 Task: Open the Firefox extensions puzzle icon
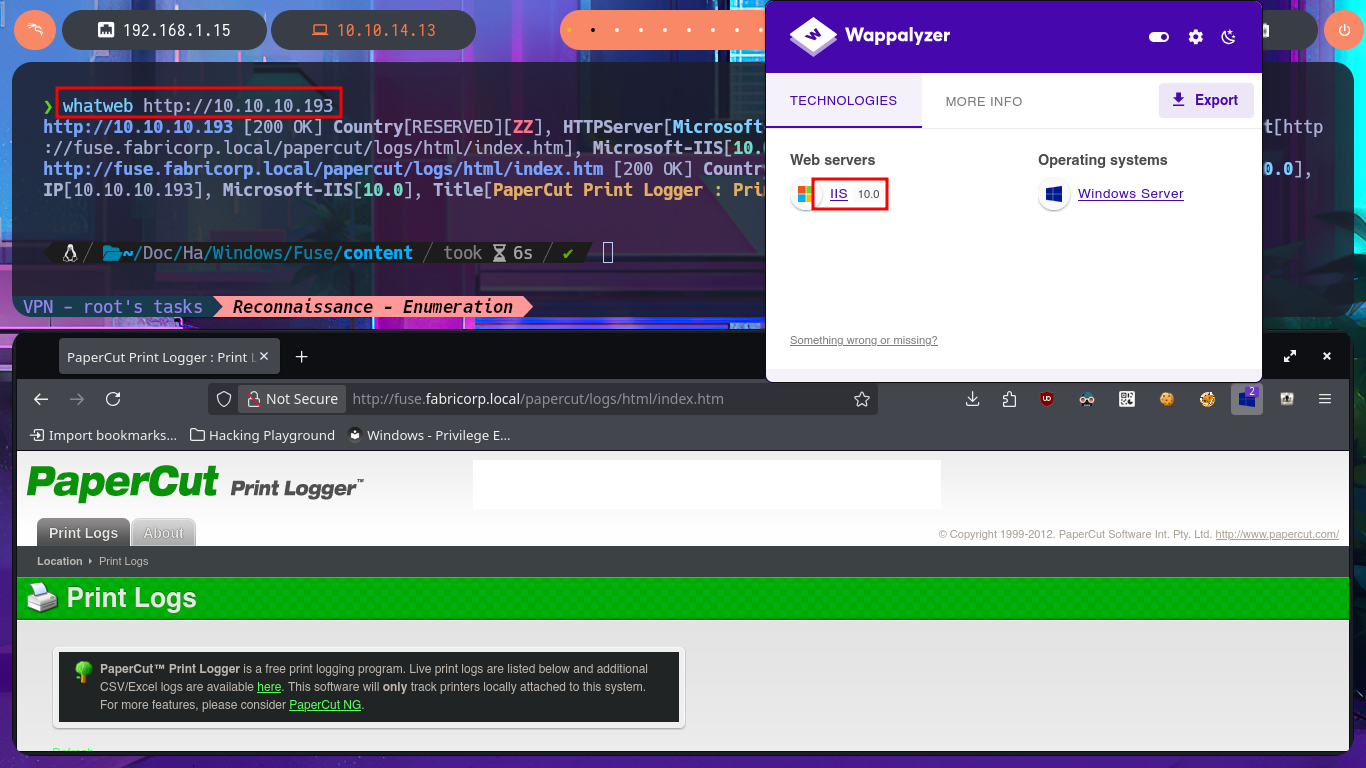[x=1009, y=399]
